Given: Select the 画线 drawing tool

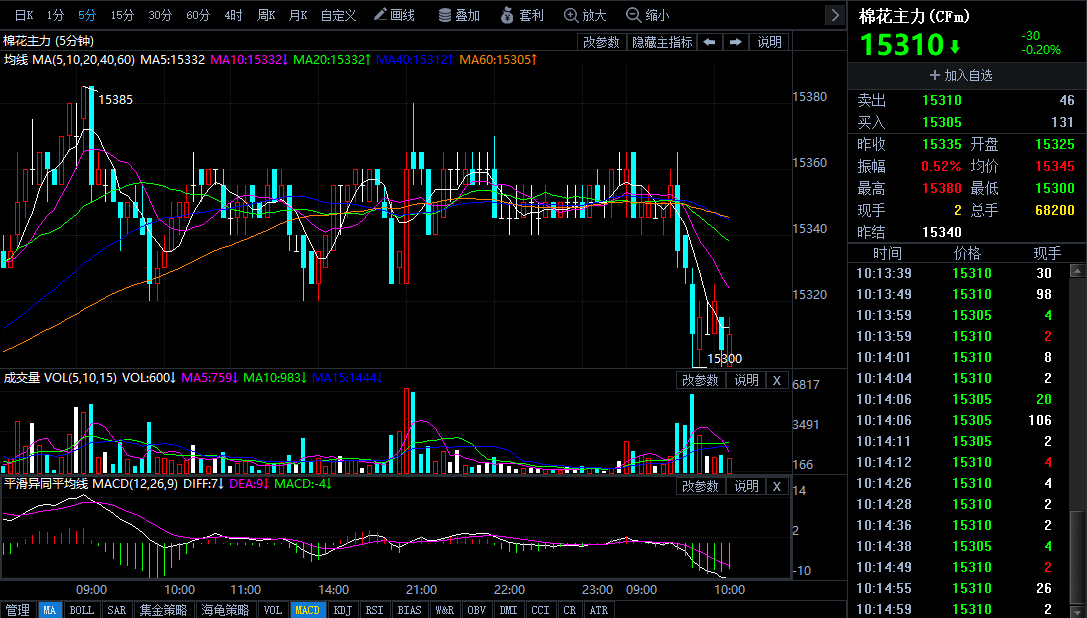Looking at the screenshot, I should tap(393, 15).
